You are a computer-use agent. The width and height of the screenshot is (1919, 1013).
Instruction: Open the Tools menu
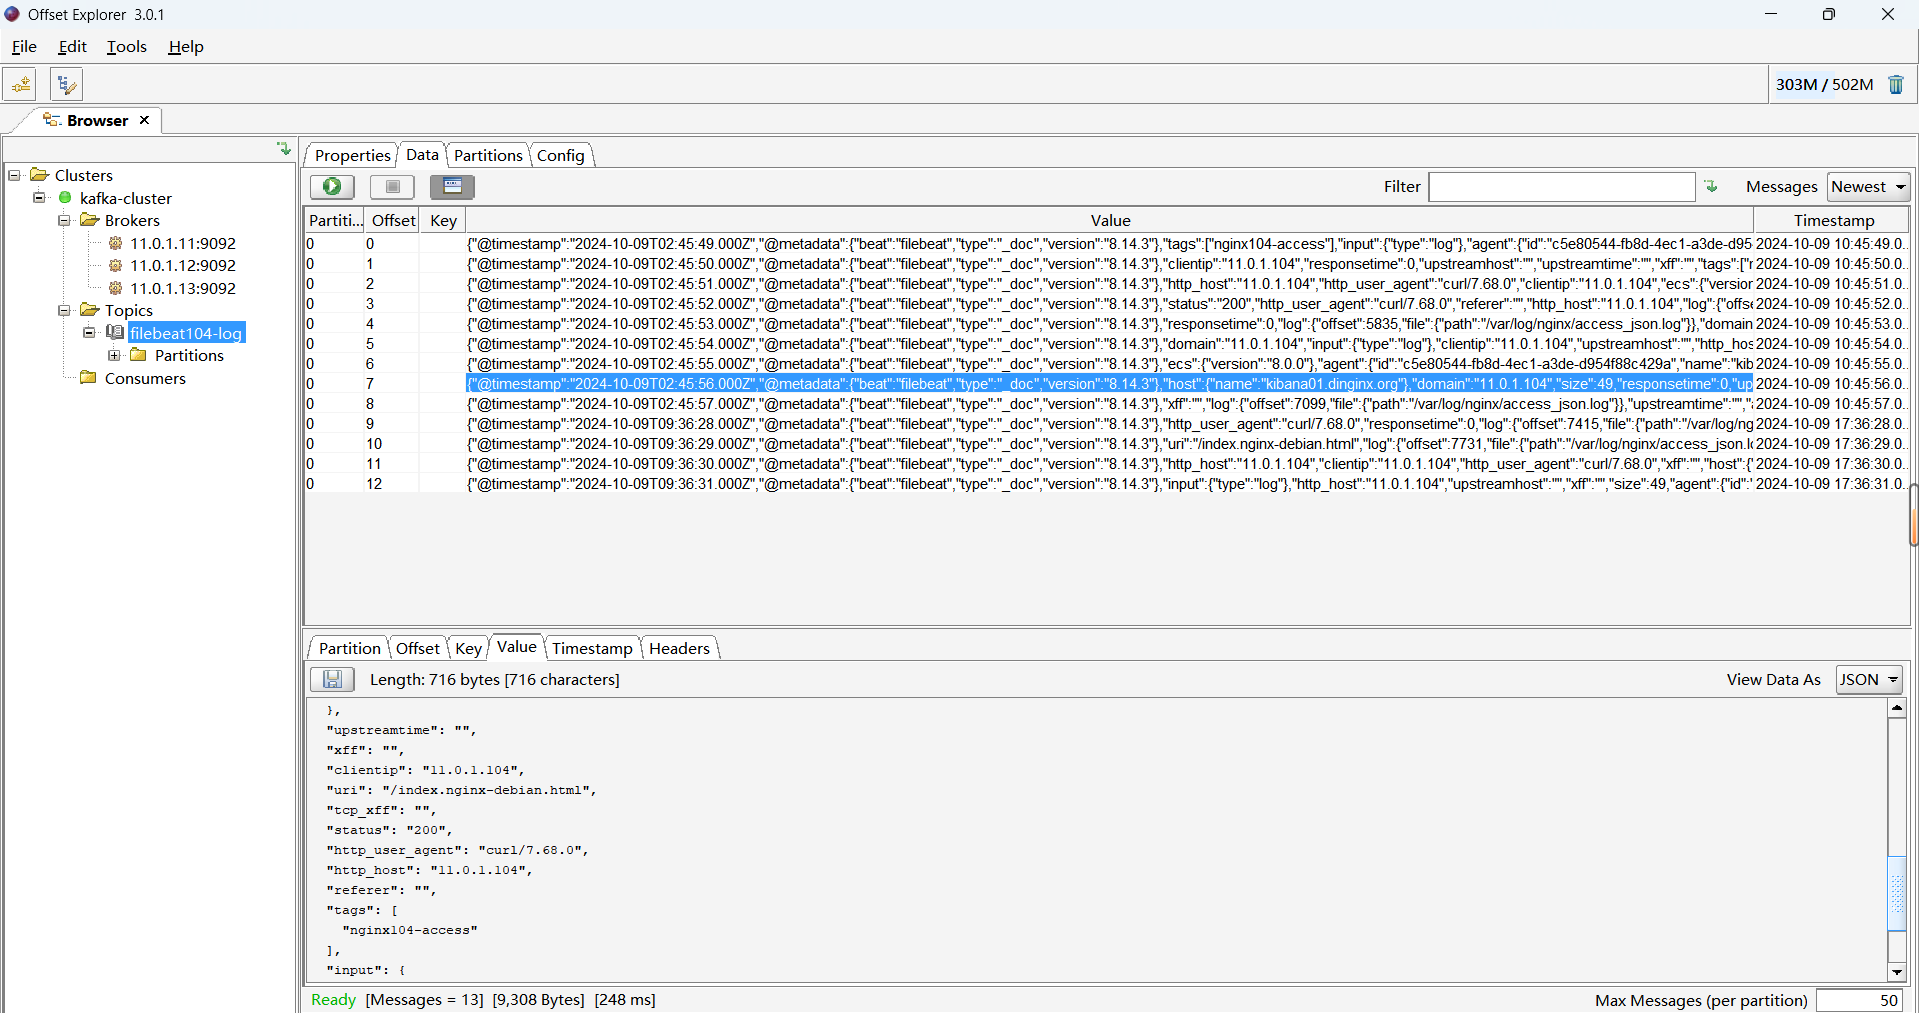[x=127, y=47]
